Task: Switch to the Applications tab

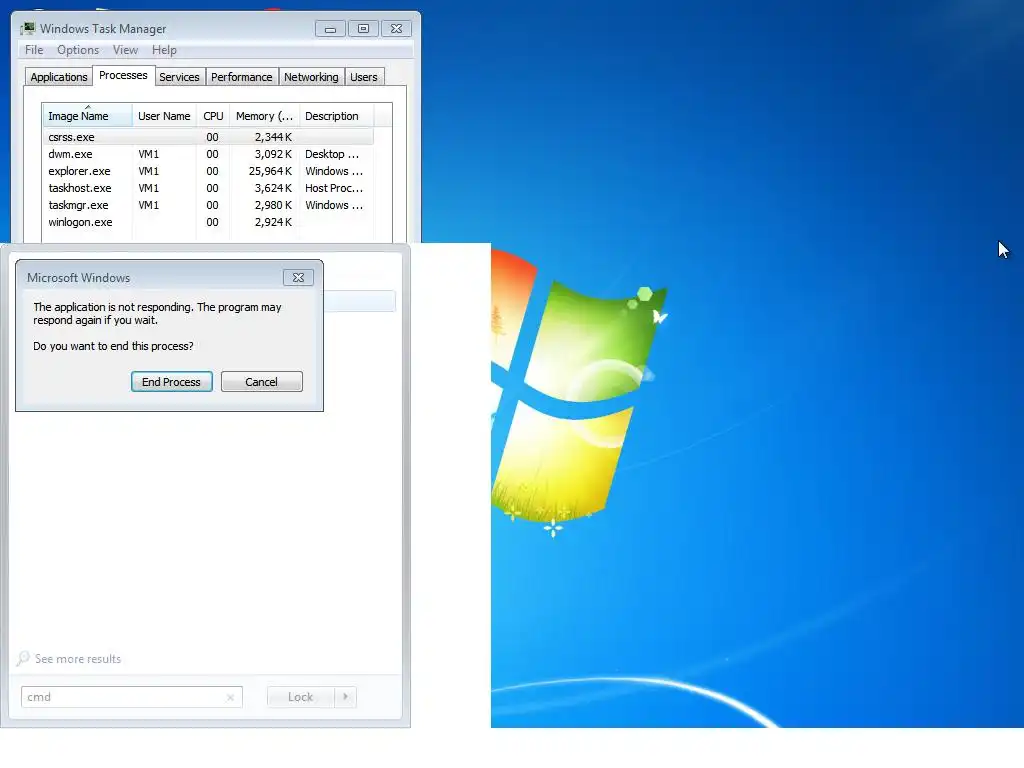Action: coord(59,77)
